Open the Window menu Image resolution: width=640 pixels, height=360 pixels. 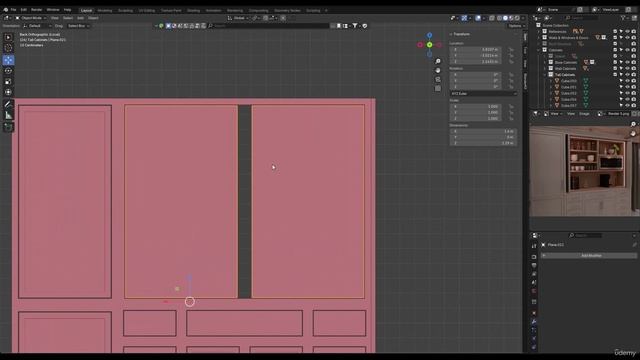click(53, 10)
